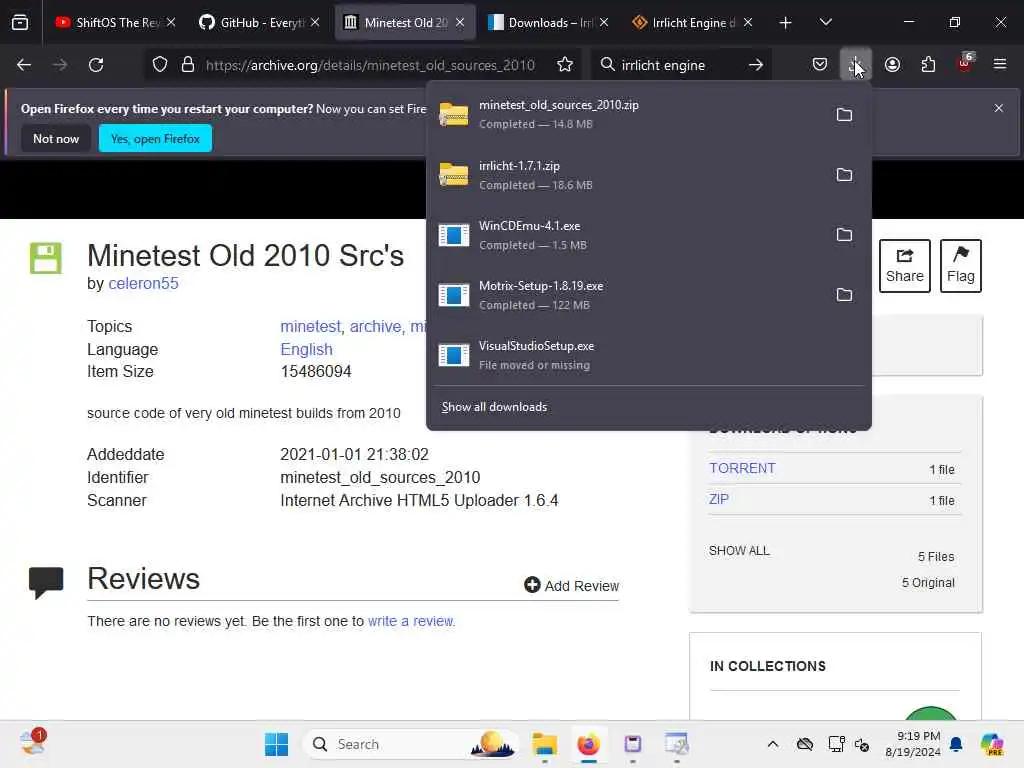
Task: Open minetest_old_sources_2010.zip download
Action: click(627, 114)
